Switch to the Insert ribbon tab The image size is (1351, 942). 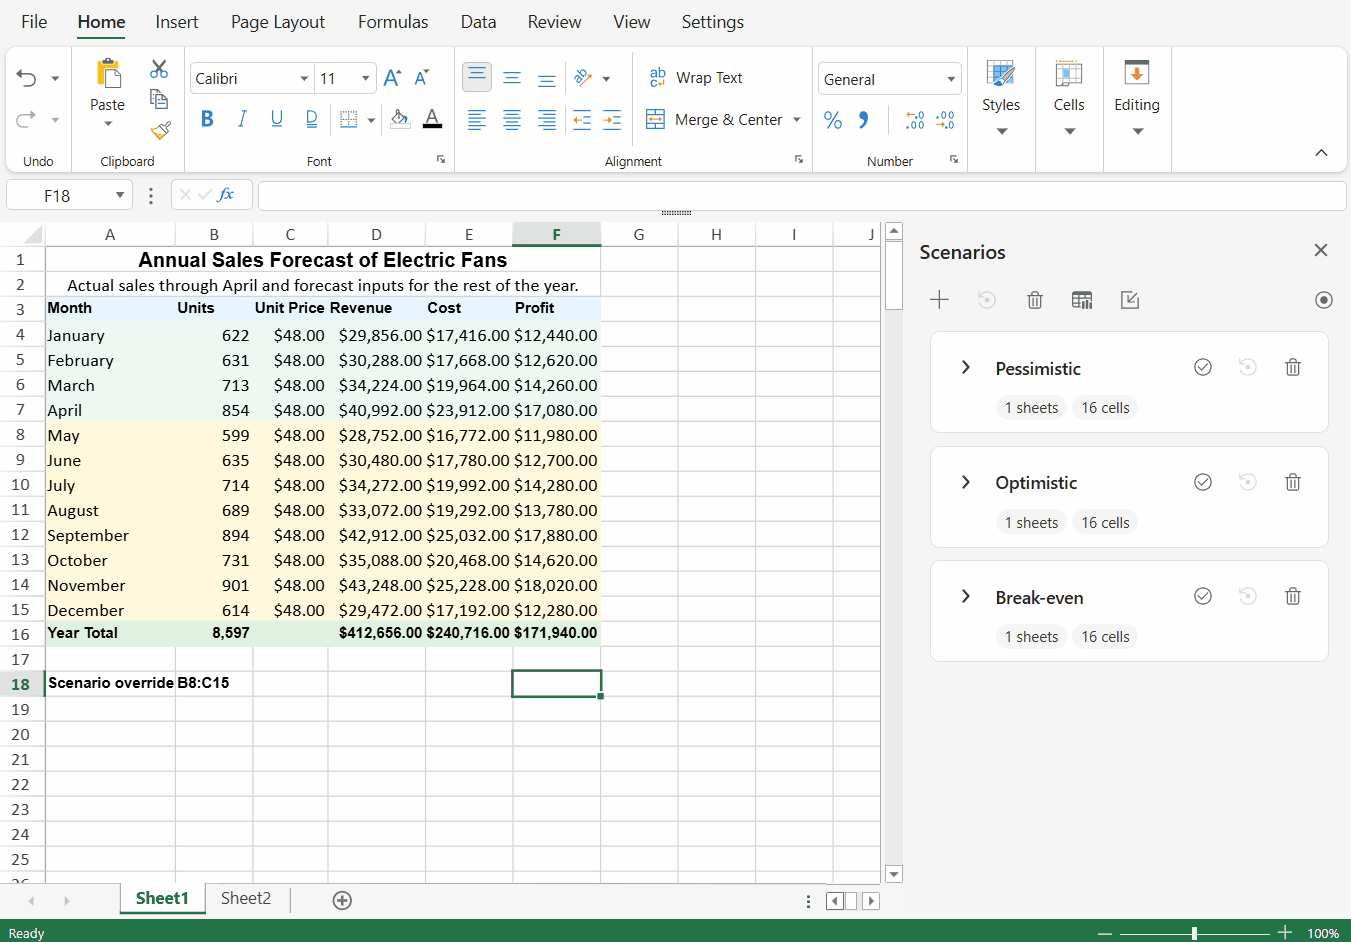(x=177, y=22)
